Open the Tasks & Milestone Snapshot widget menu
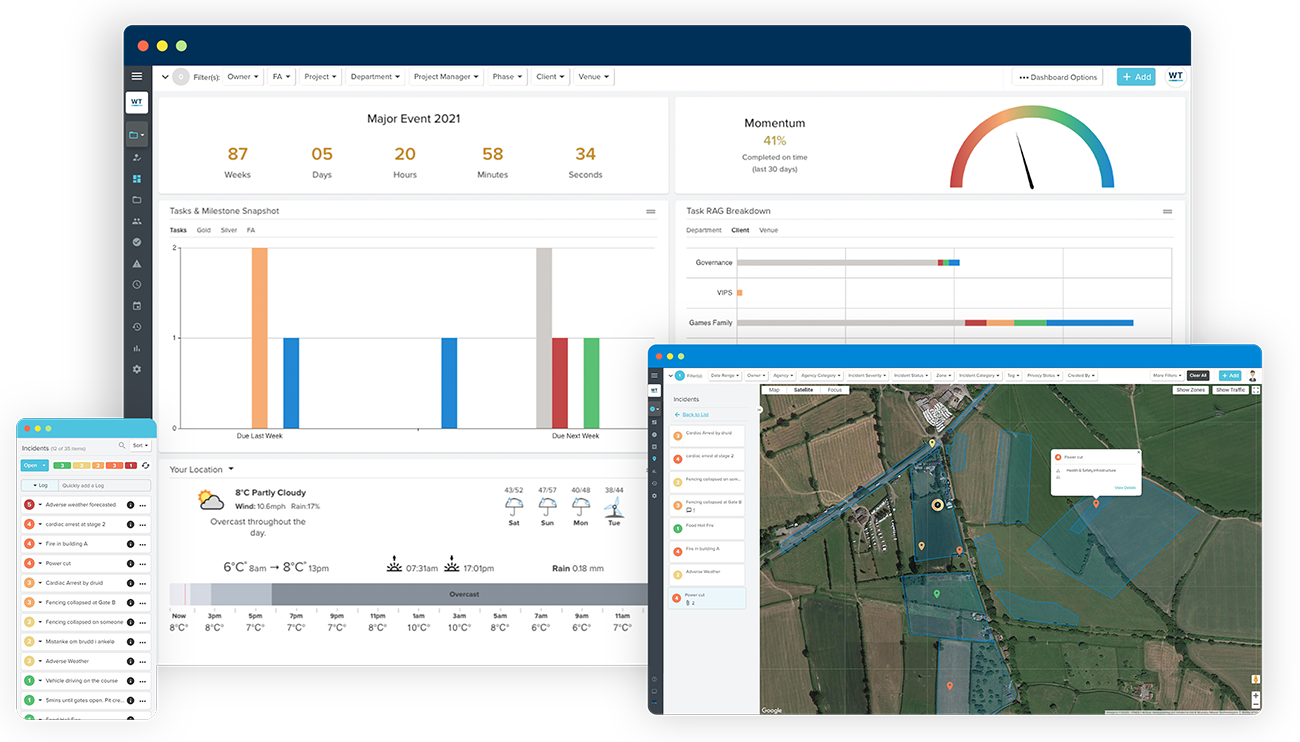The width and height of the screenshot is (1300, 742). pos(651,211)
